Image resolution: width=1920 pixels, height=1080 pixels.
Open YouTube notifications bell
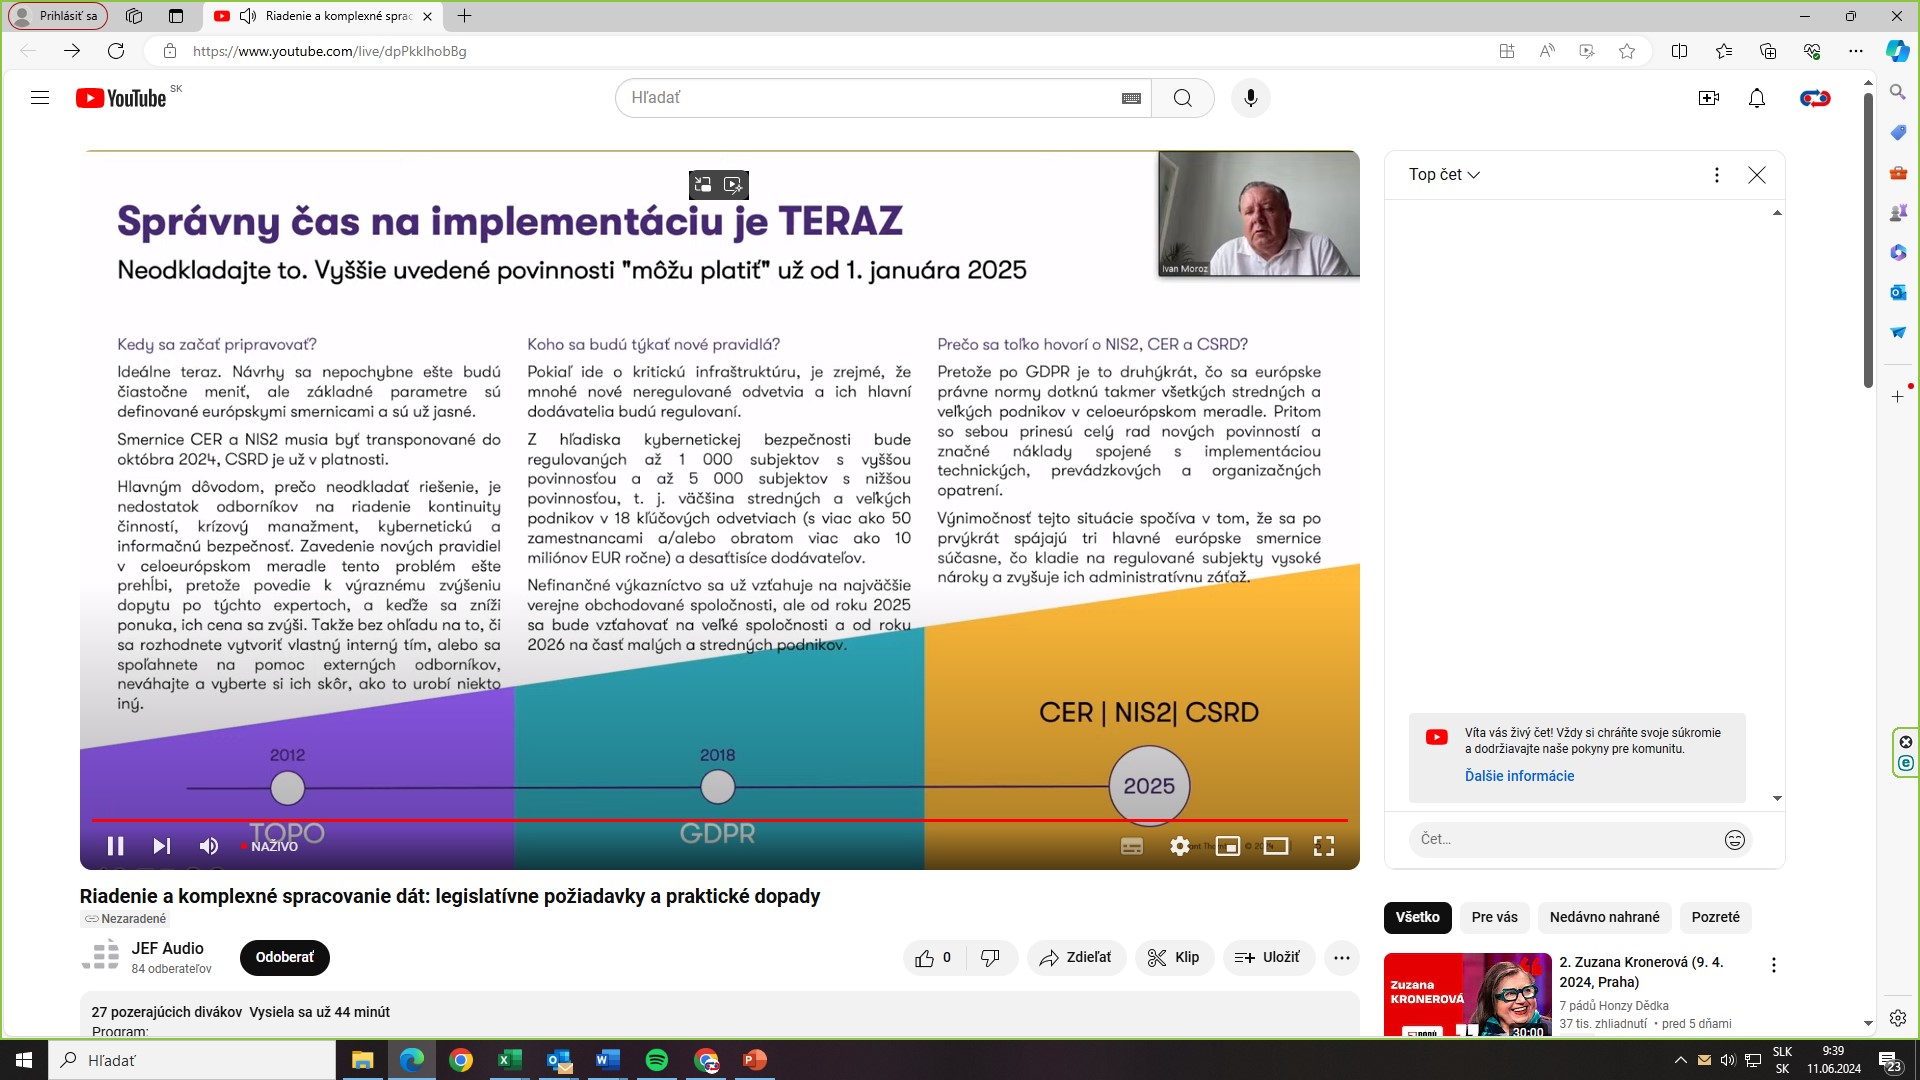(1757, 98)
